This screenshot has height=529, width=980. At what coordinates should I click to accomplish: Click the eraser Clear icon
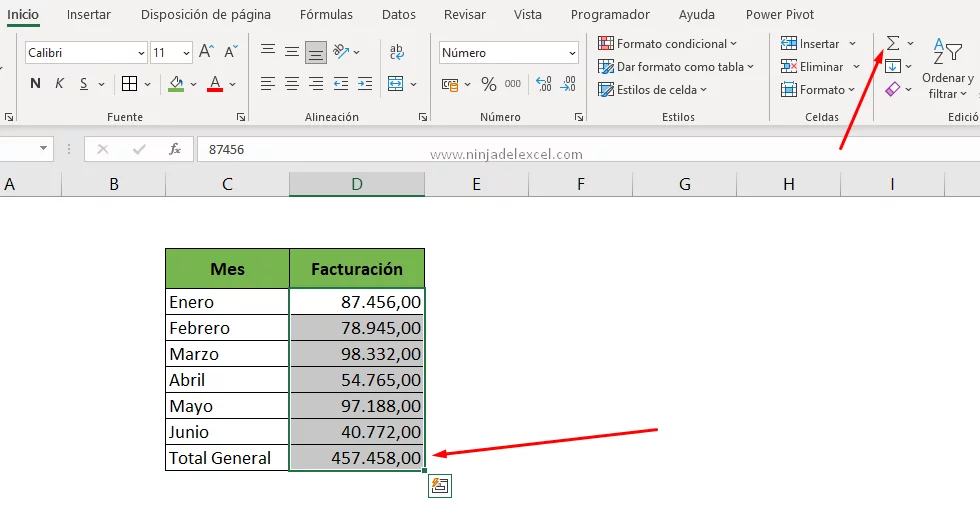coord(893,90)
